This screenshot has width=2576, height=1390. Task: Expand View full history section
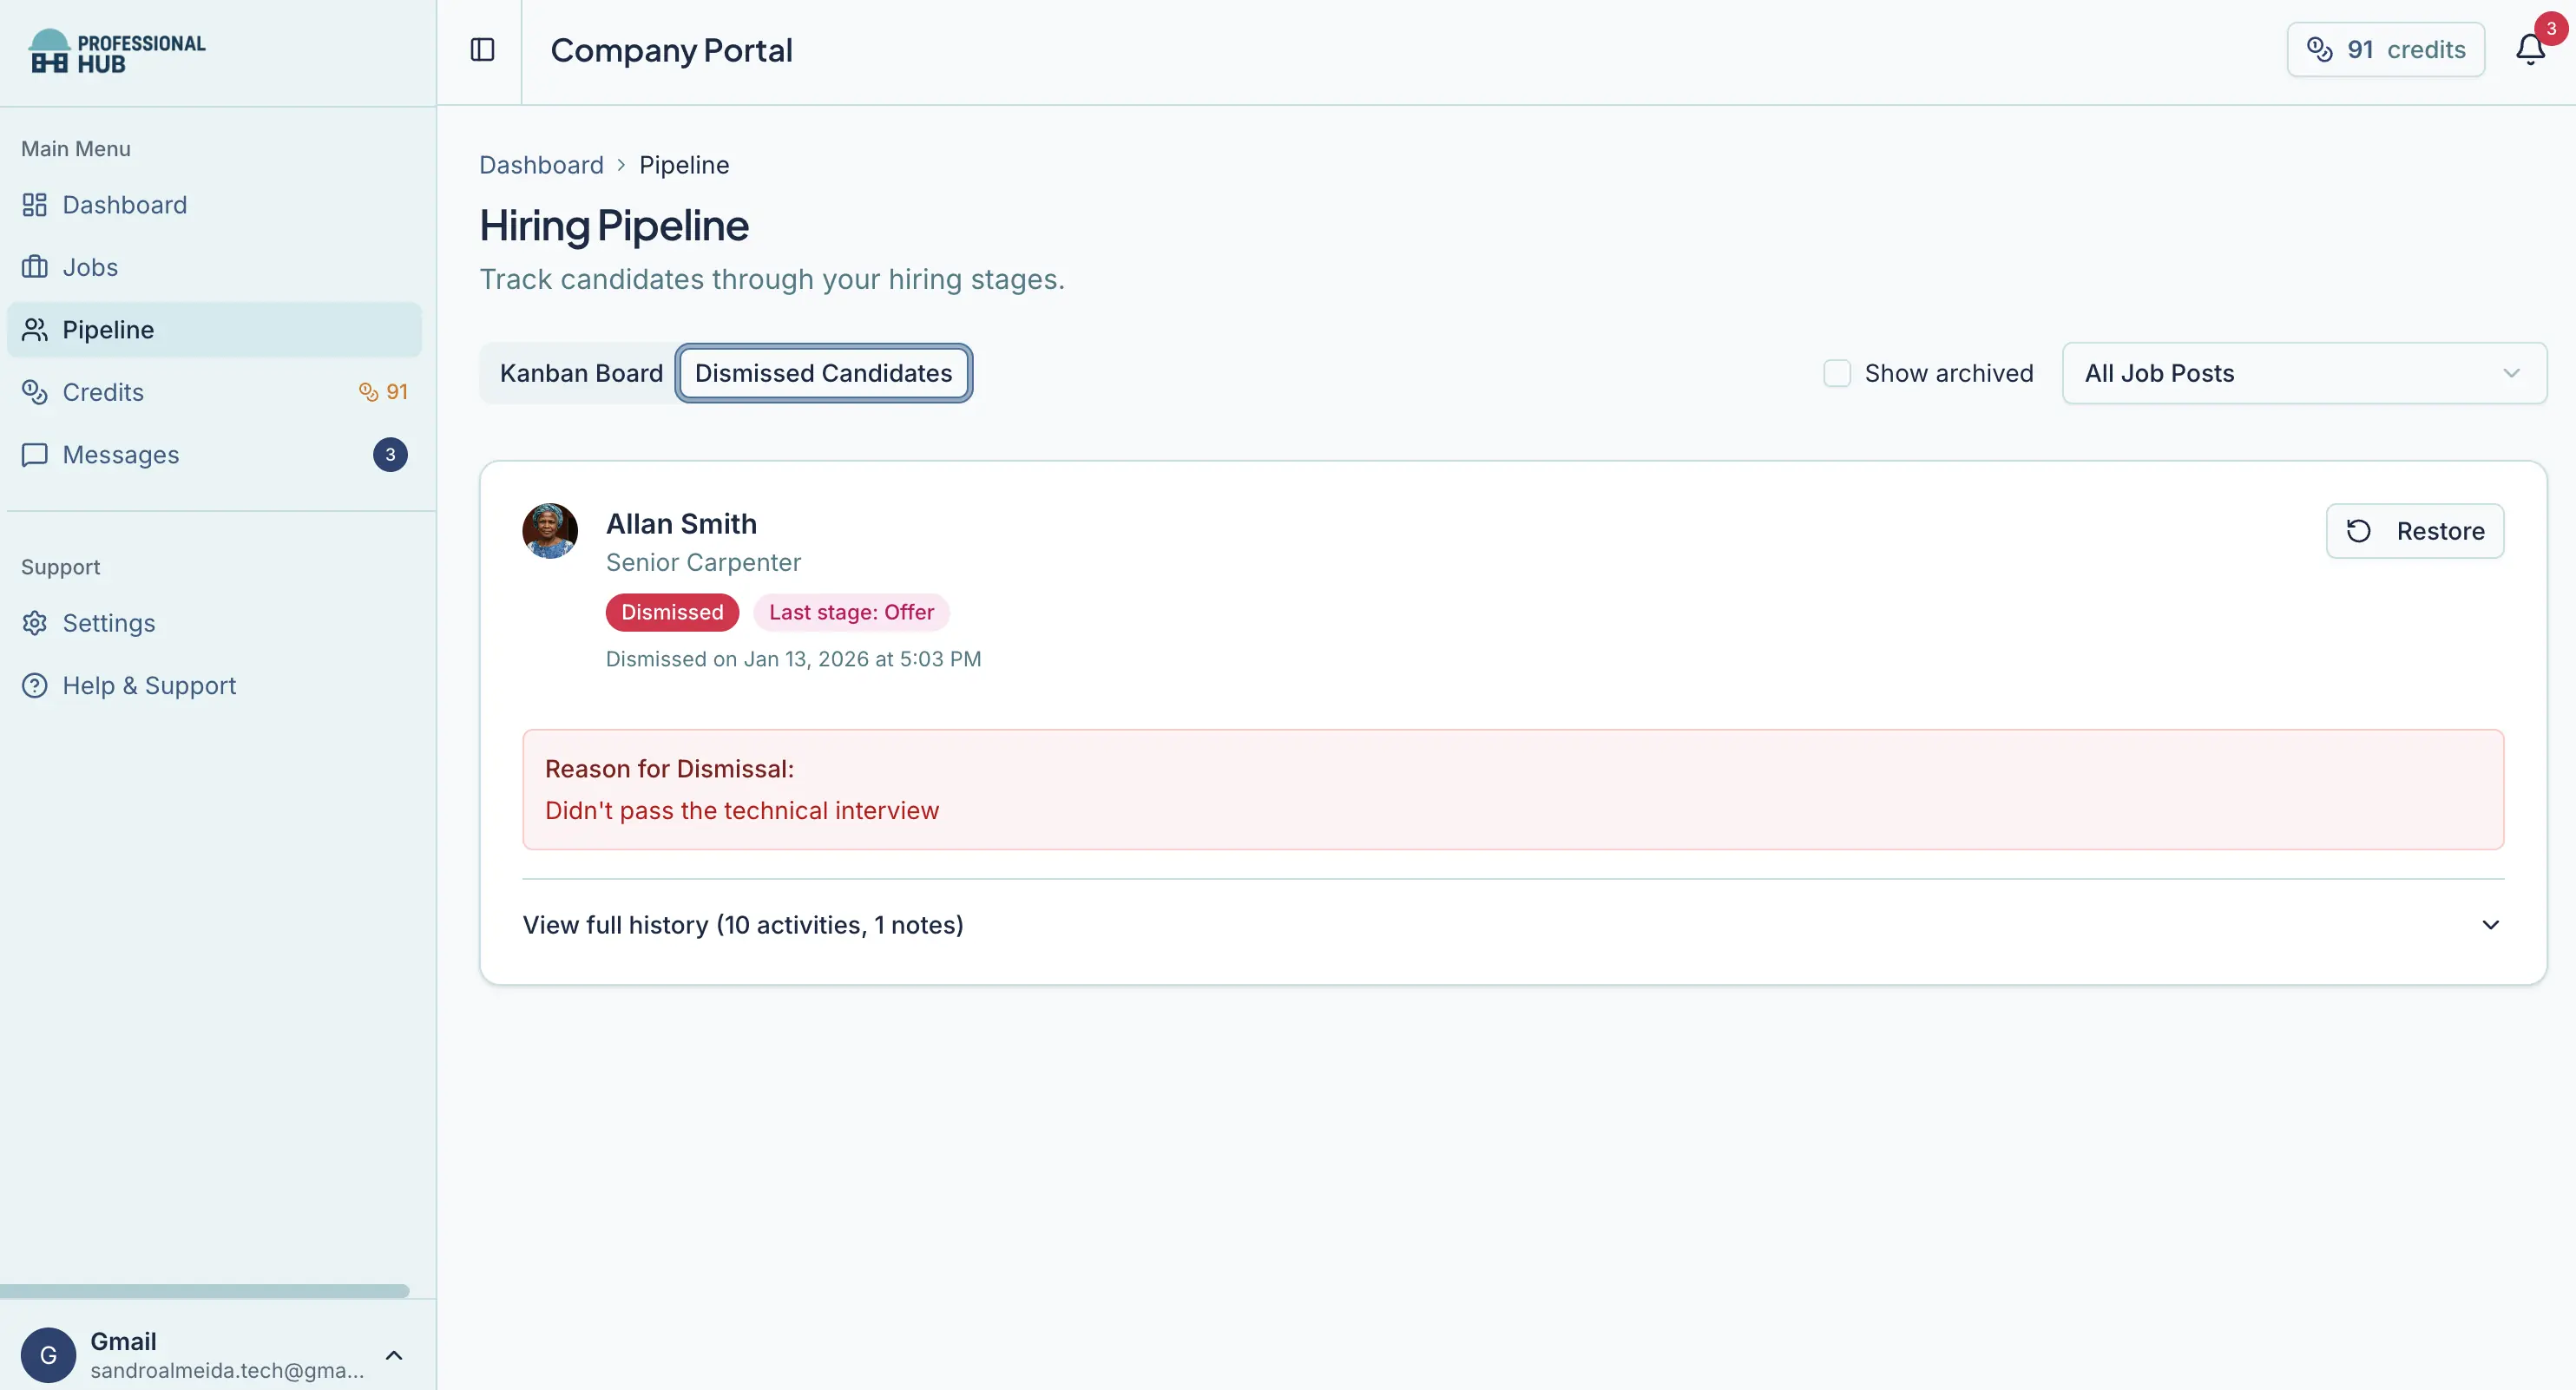1512,925
